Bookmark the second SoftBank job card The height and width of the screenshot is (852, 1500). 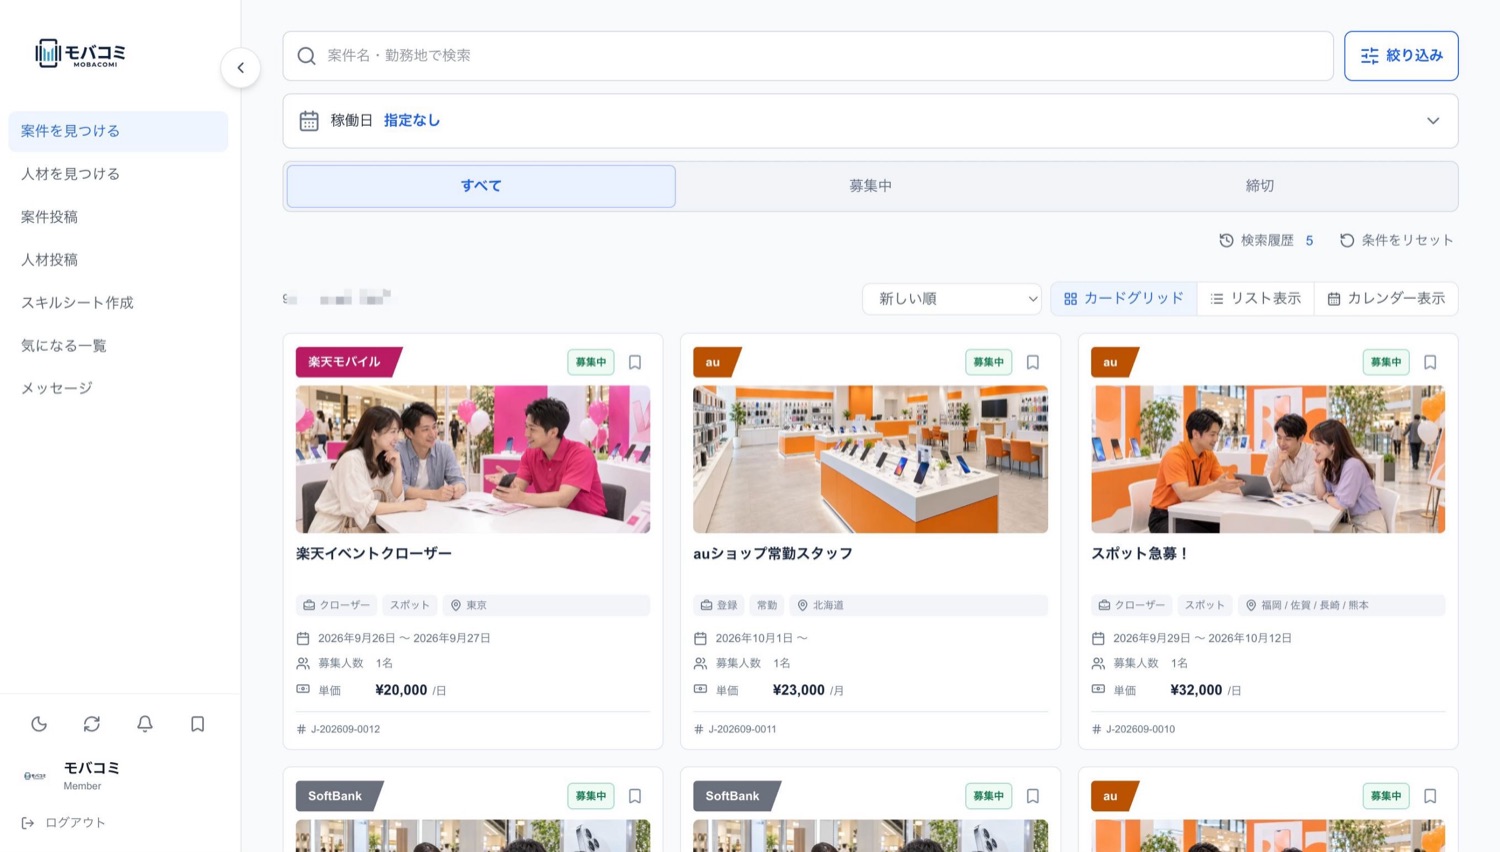(x=1033, y=796)
